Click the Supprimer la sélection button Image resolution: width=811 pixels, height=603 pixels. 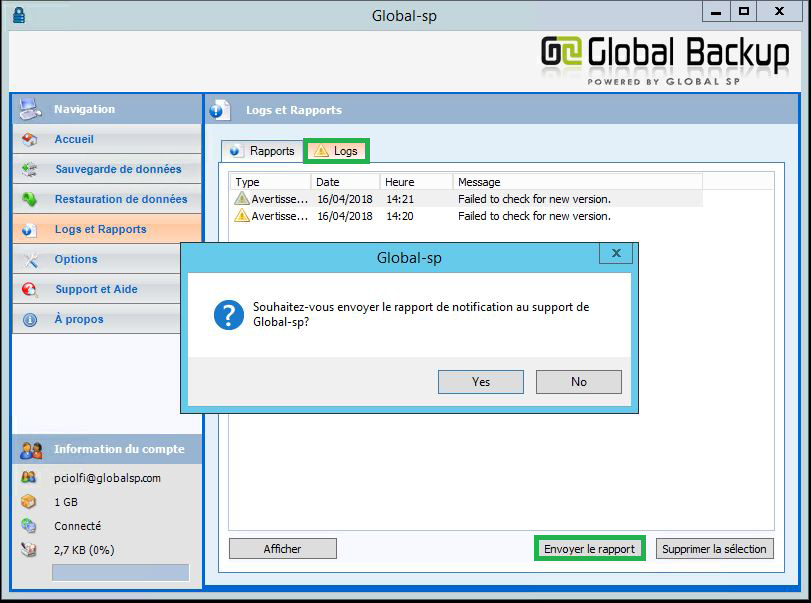tap(715, 549)
